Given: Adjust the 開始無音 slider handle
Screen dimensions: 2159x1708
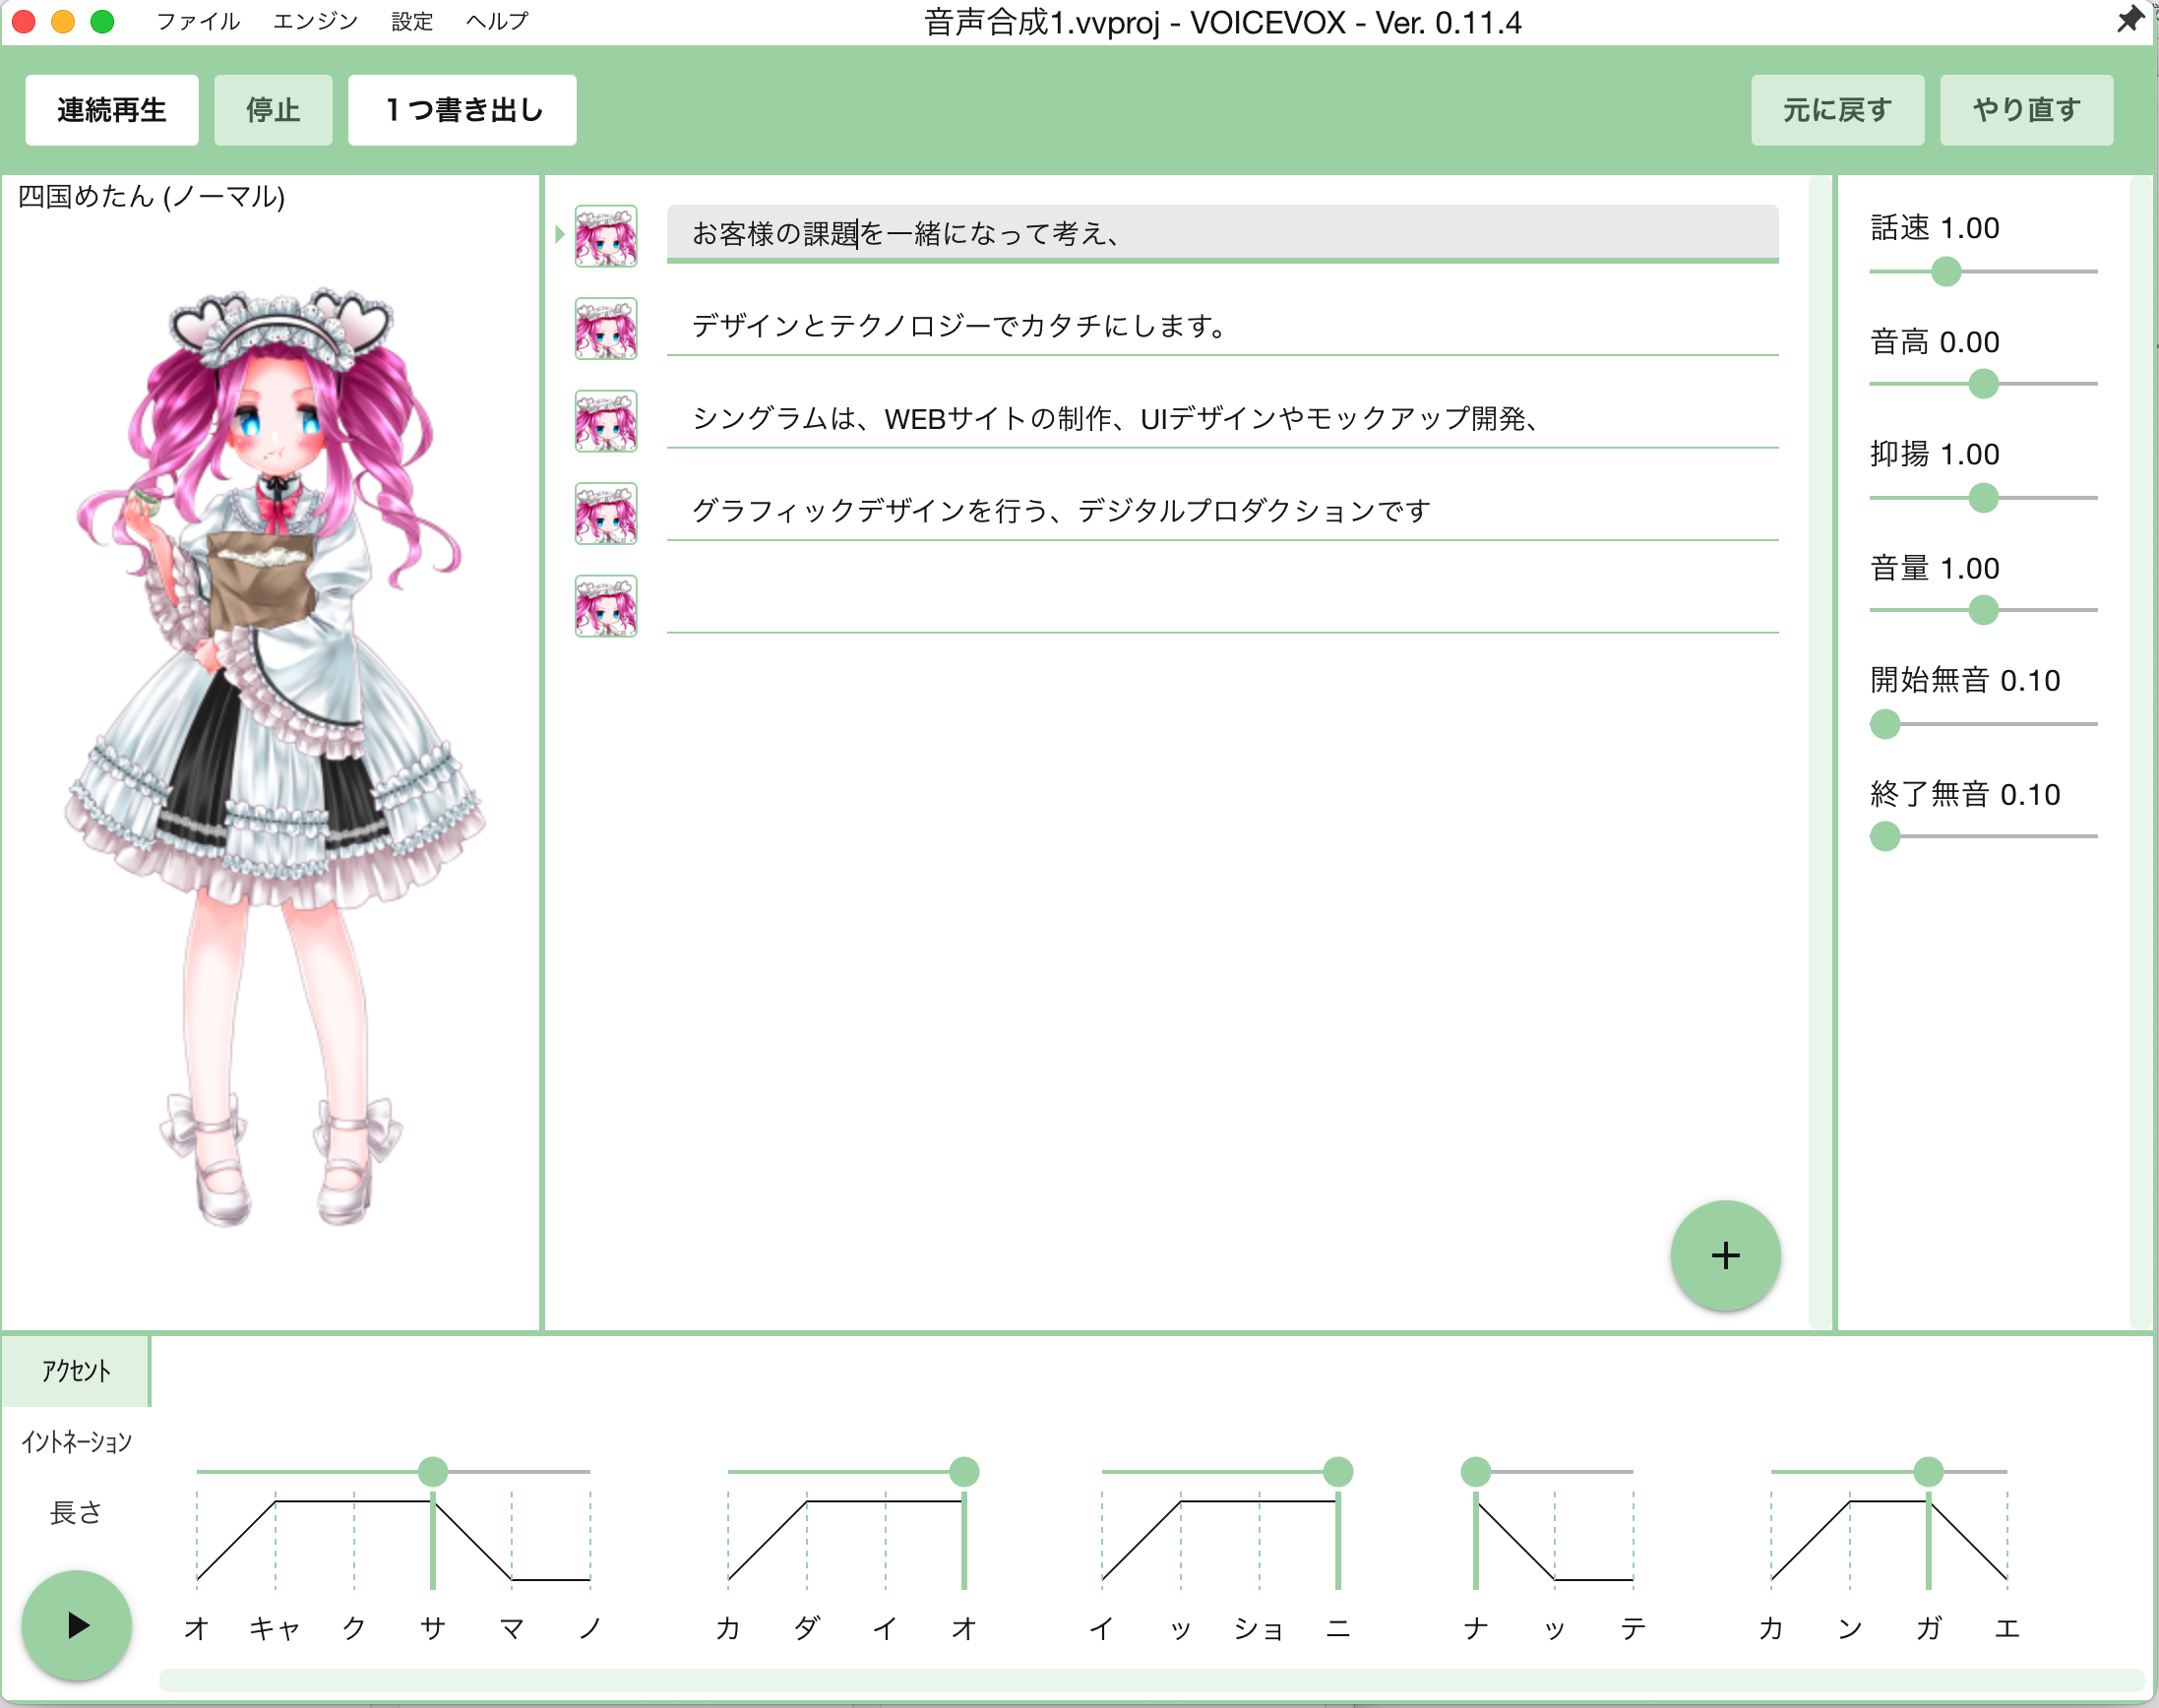Looking at the screenshot, I should (1885, 724).
